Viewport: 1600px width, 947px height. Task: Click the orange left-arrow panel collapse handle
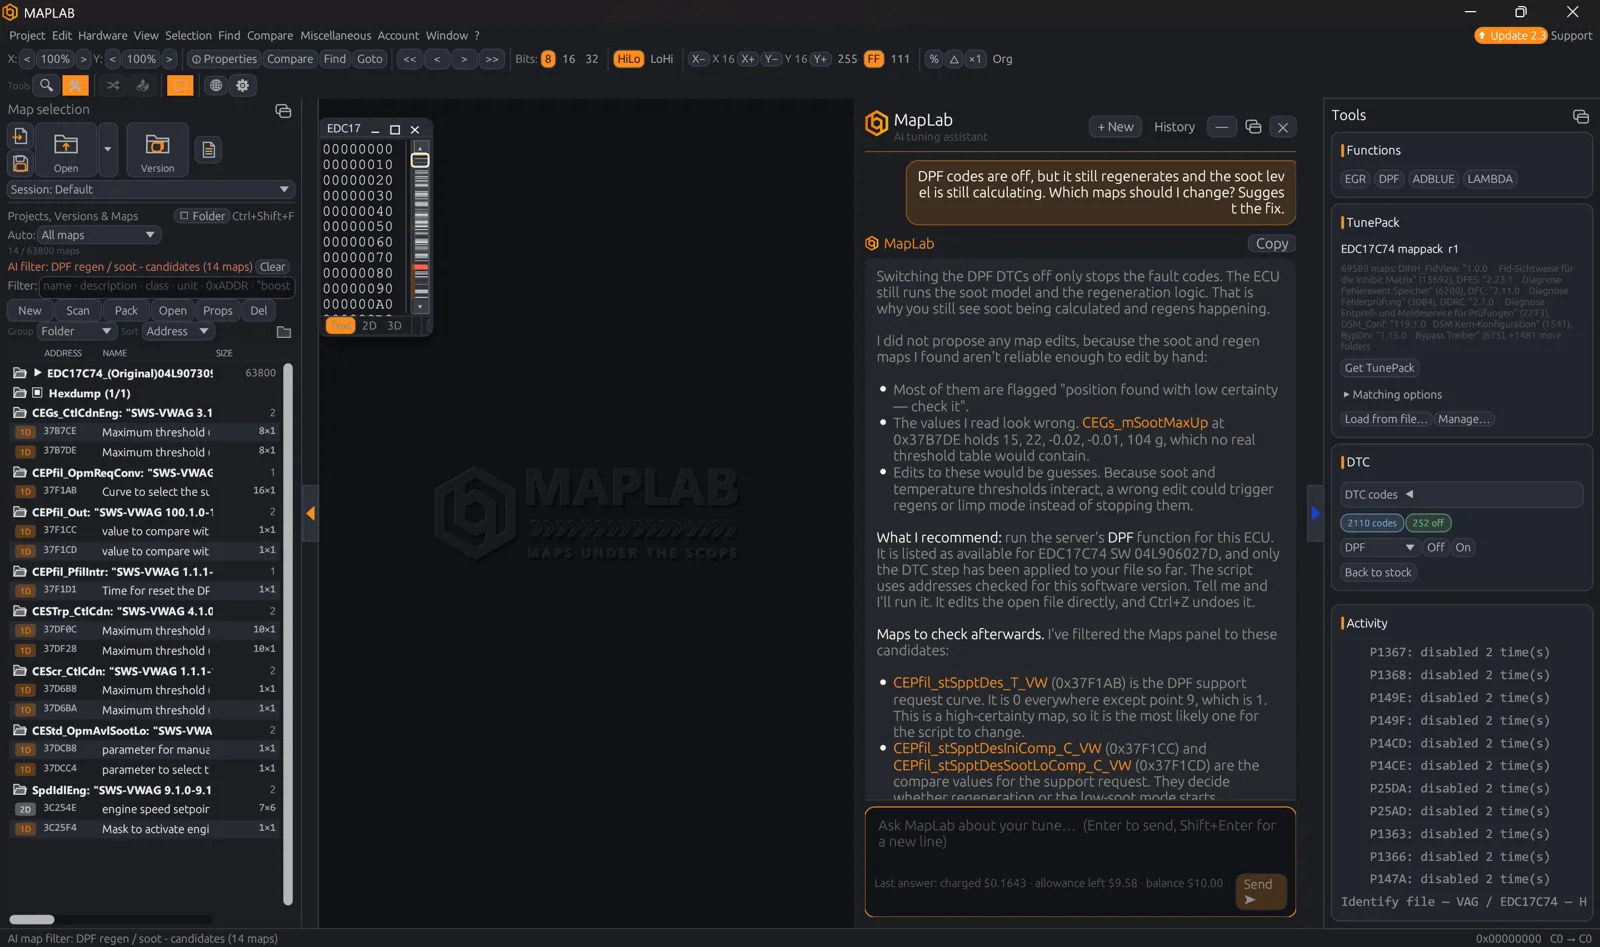(x=310, y=514)
